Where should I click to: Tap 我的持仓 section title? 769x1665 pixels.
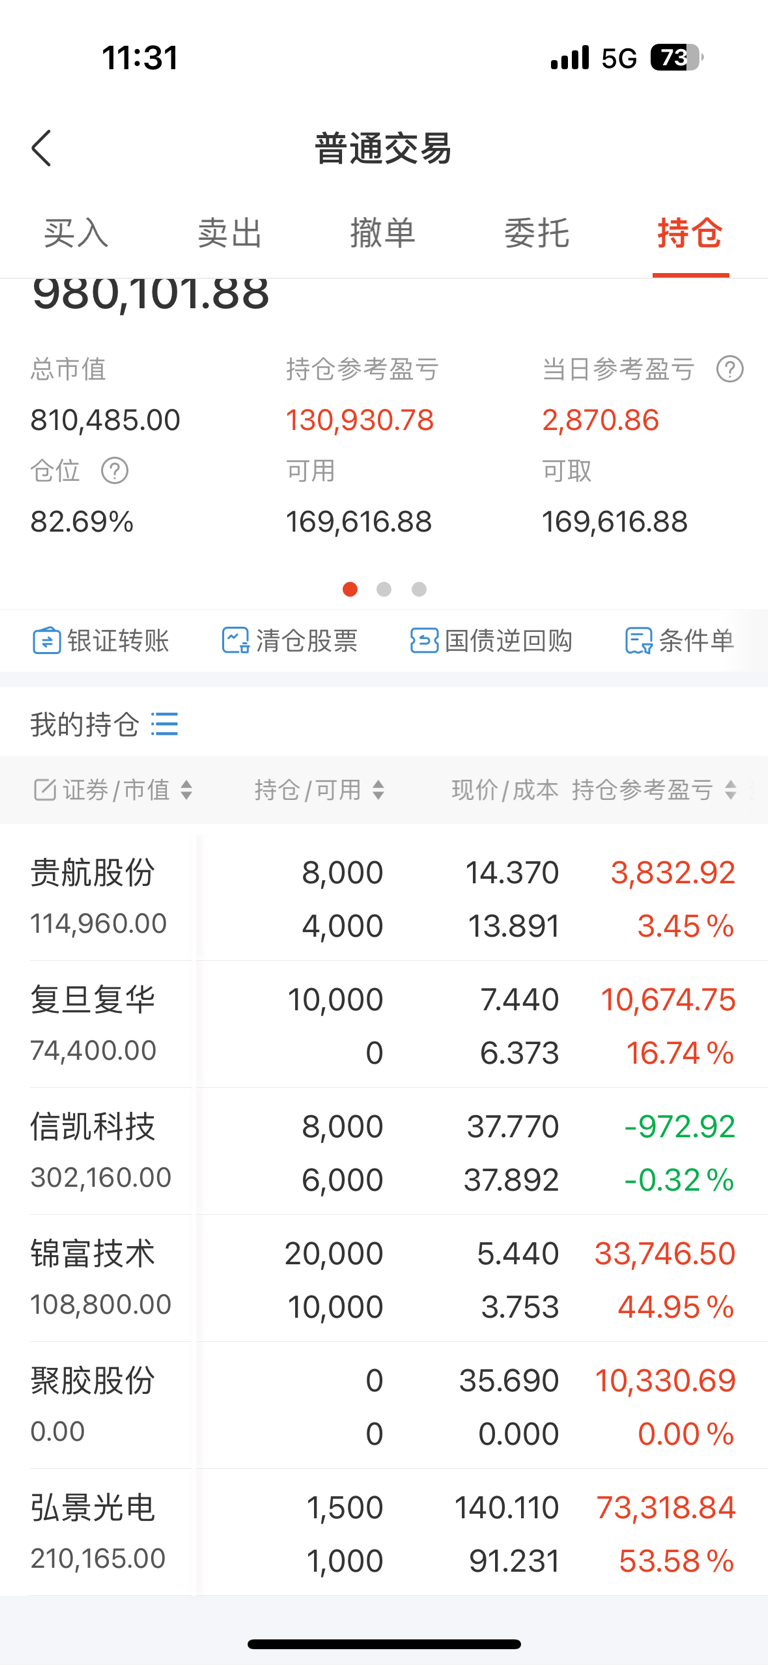(84, 724)
